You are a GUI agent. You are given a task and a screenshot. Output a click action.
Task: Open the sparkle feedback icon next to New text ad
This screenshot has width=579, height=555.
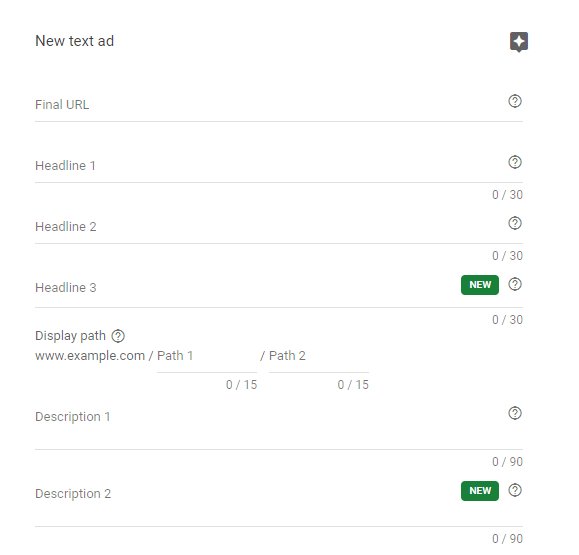click(518, 42)
